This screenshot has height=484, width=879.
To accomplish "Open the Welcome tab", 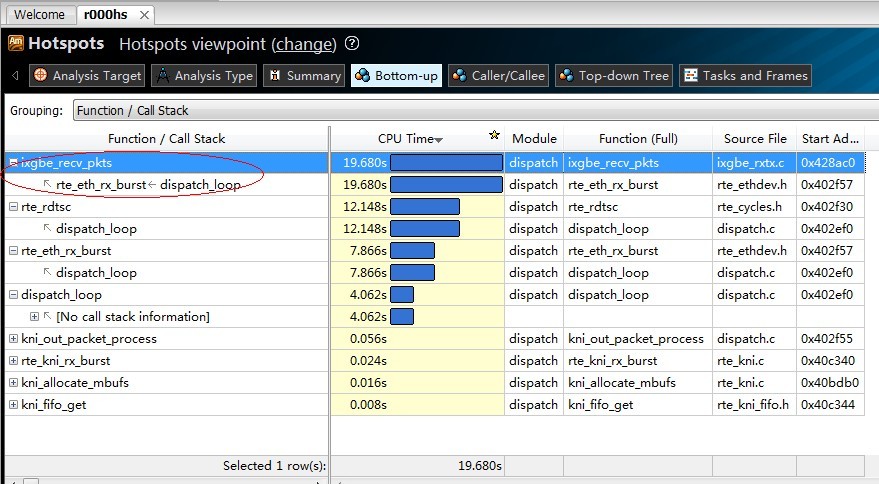I will click(x=39, y=15).
